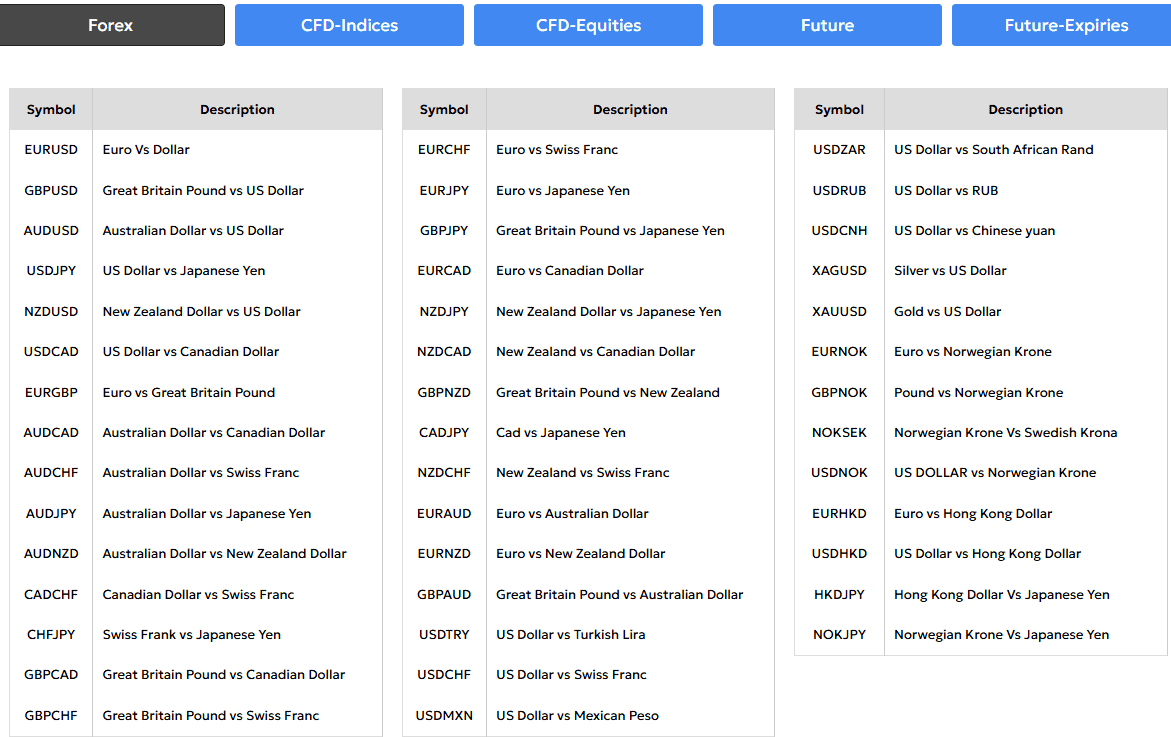Open the Future-Expiries tab
The width and height of the screenshot is (1171, 737).
point(1065,25)
